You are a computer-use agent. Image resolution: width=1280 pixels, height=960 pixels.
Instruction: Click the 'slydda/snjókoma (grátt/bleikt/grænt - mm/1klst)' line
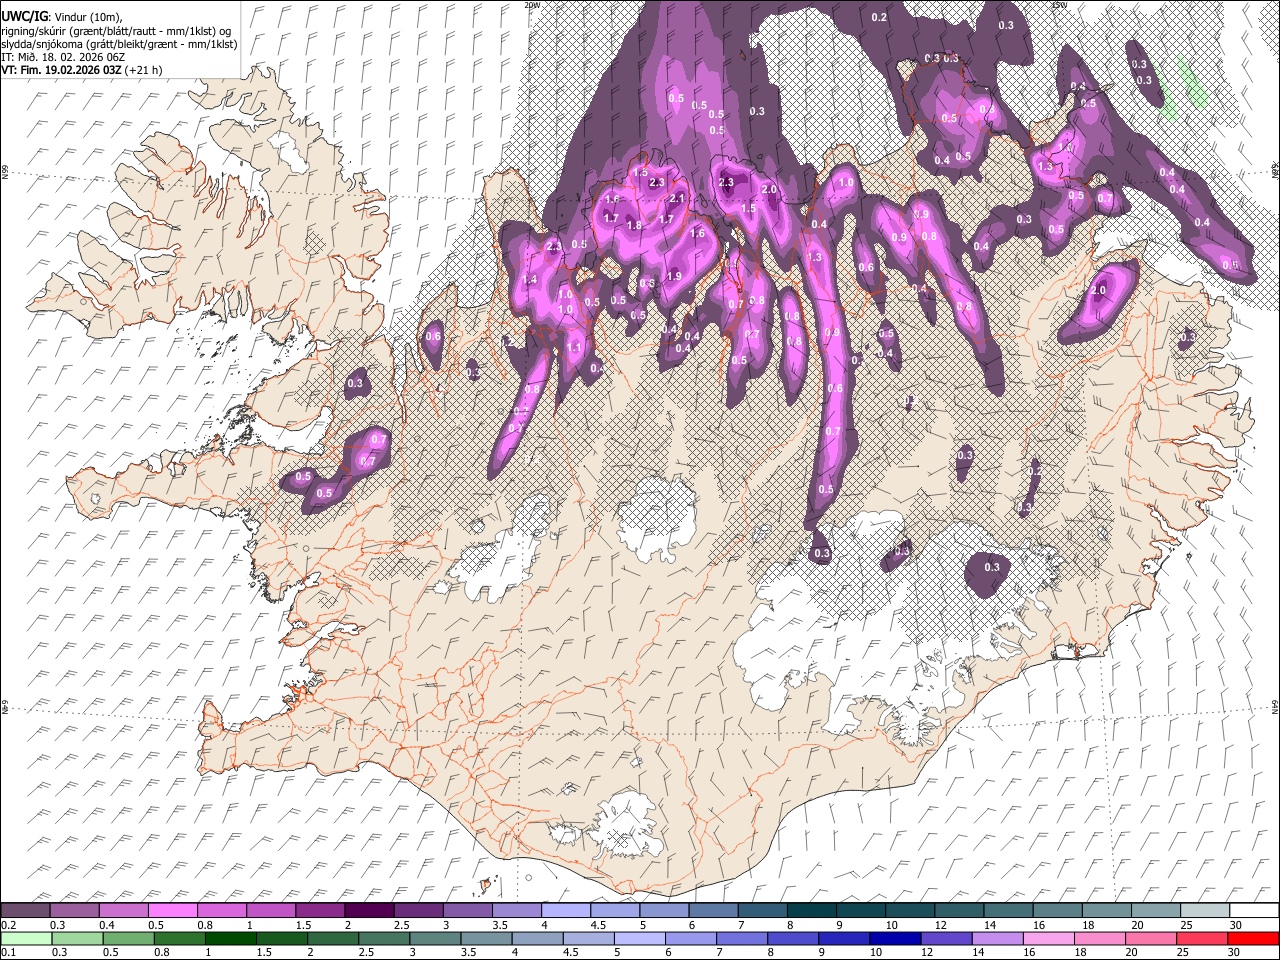pos(119,44)
